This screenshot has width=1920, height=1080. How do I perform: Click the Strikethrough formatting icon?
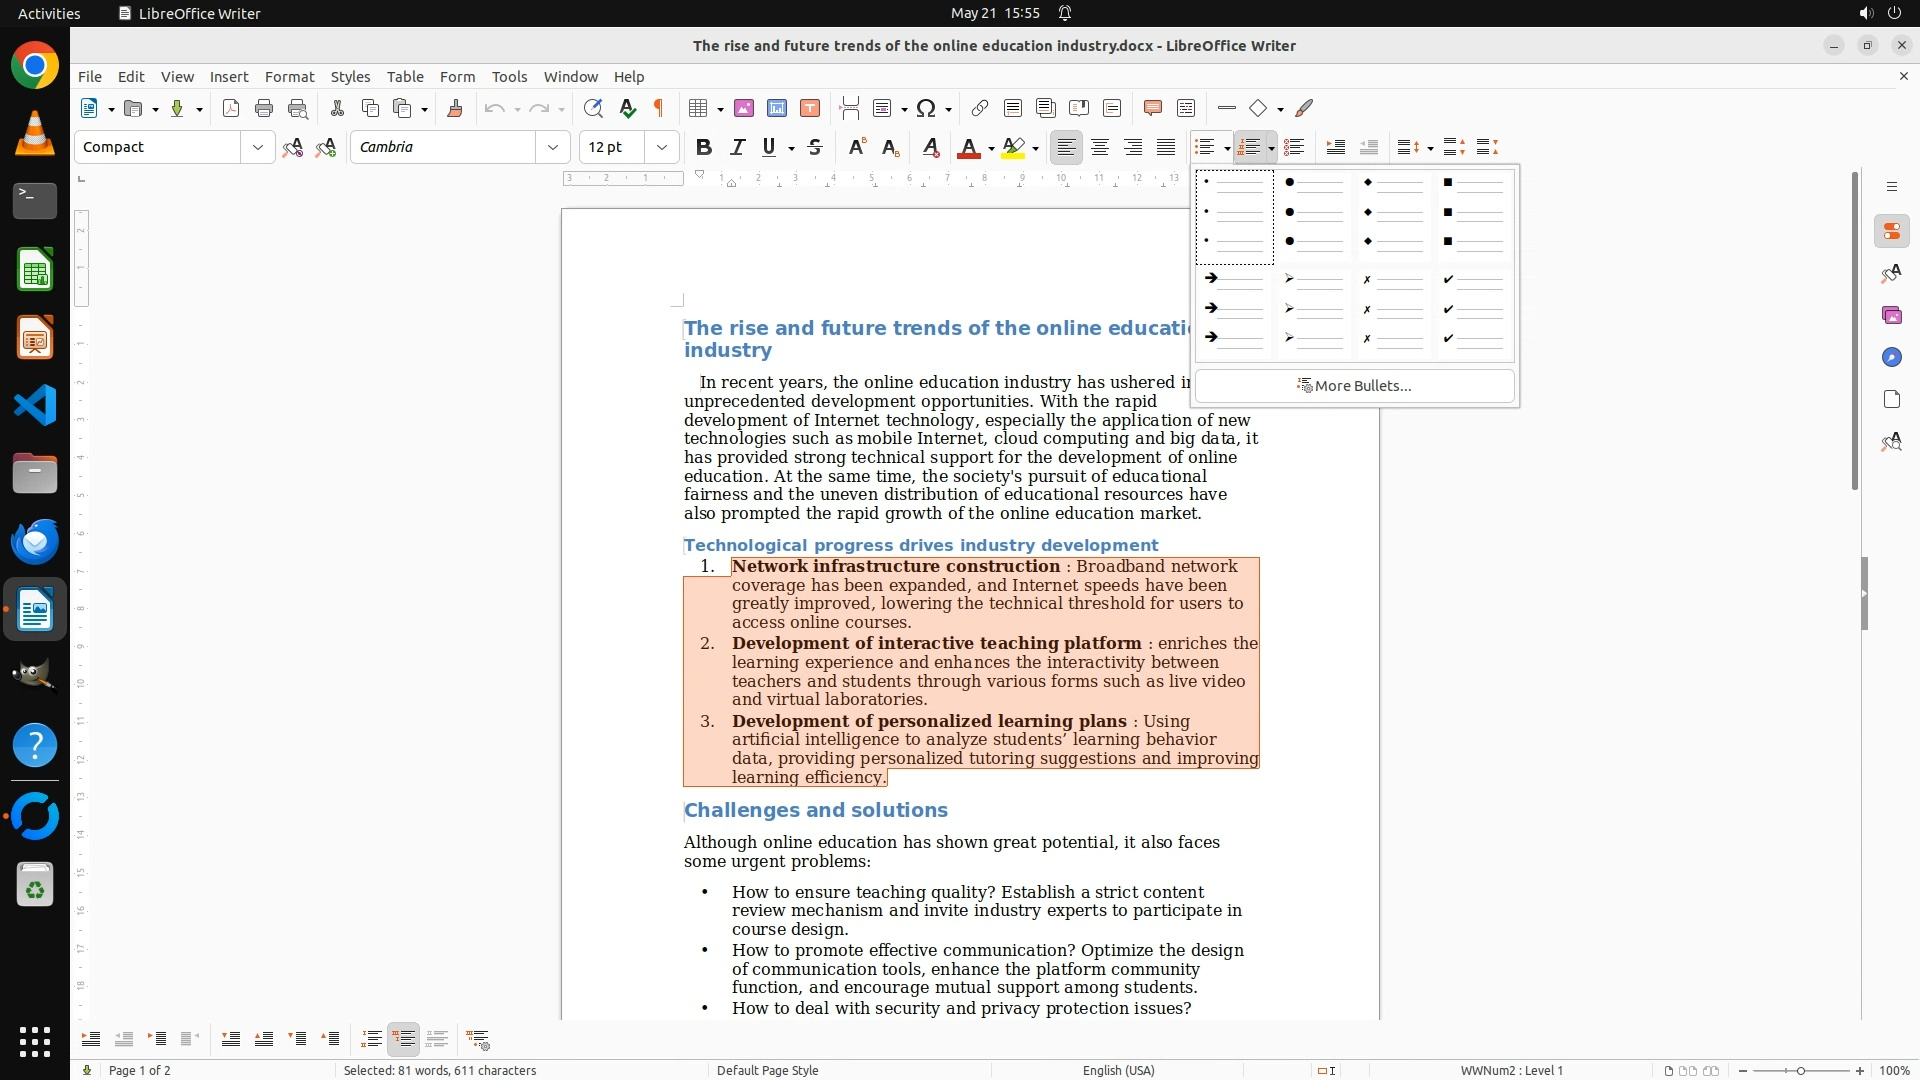pos(815,147)
